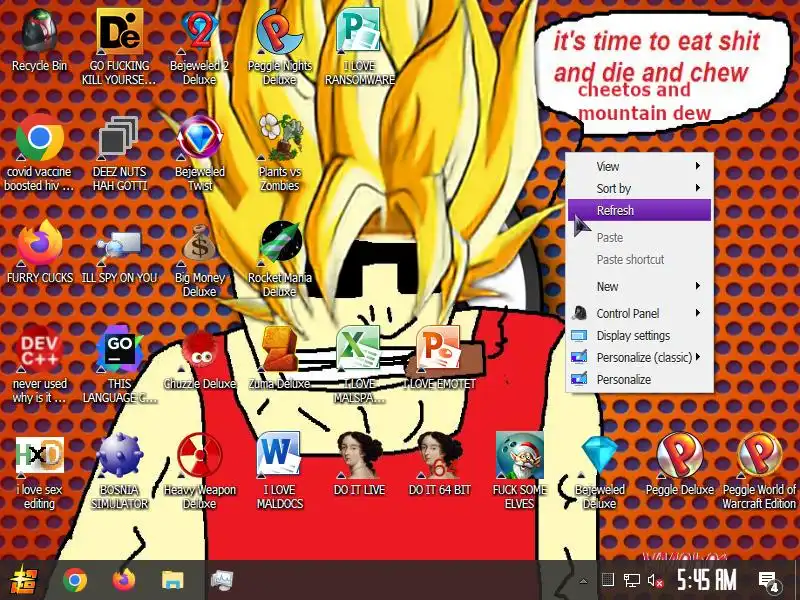
Task: Open the Start menu button
Action: coord(24,580)
